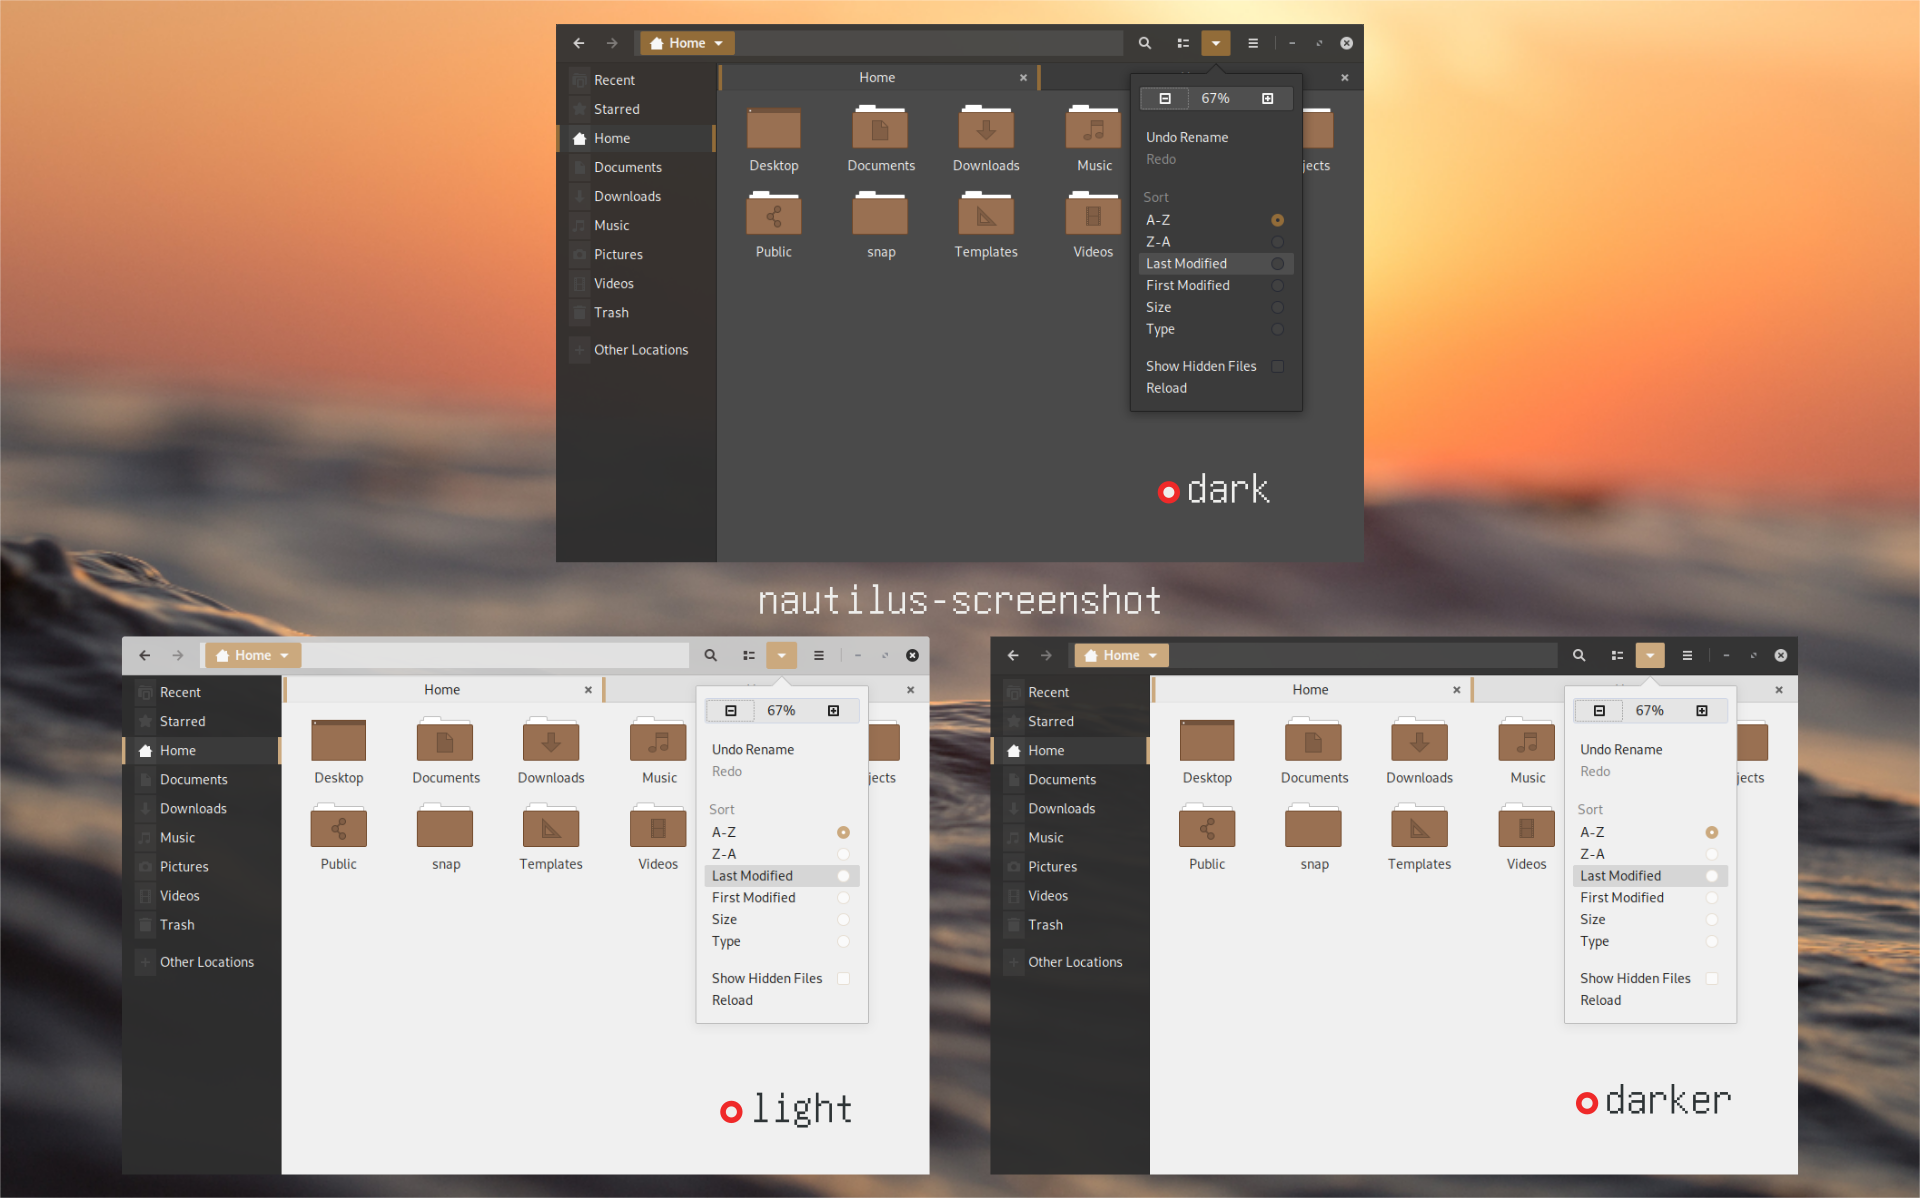Close the Home tab in the darker window
The height and width of the screenshot is (1198, 1920).
tap(1456, 689)
